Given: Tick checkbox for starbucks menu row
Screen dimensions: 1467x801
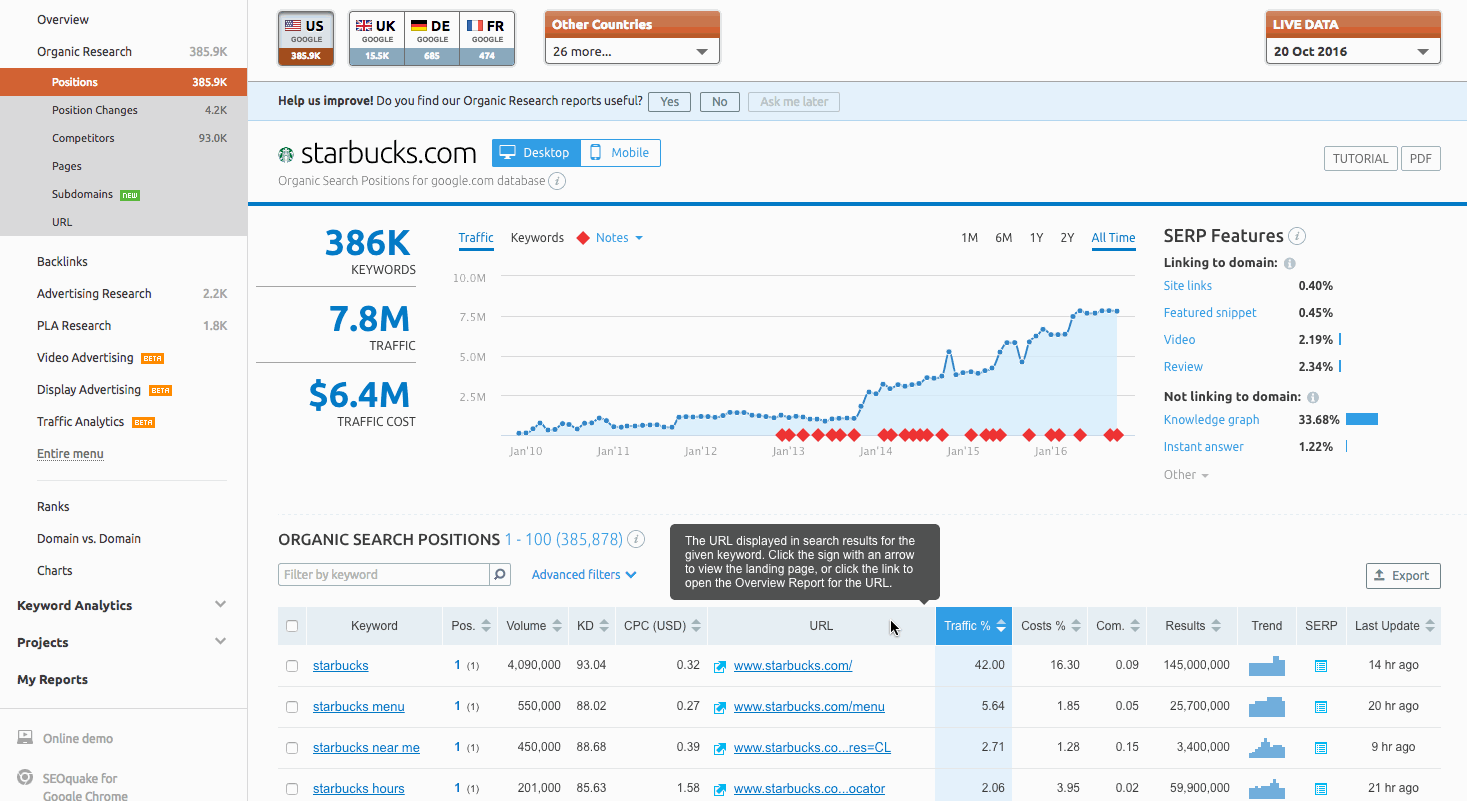Looking at the screenshot, I should (x=292, y=707).
